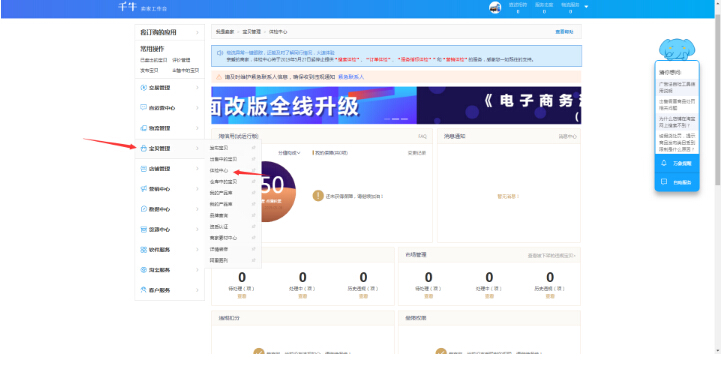Expand 我订购的应用 chevron
The width and height of the screenshot is (723, 367).
click(x=197, y=32)
